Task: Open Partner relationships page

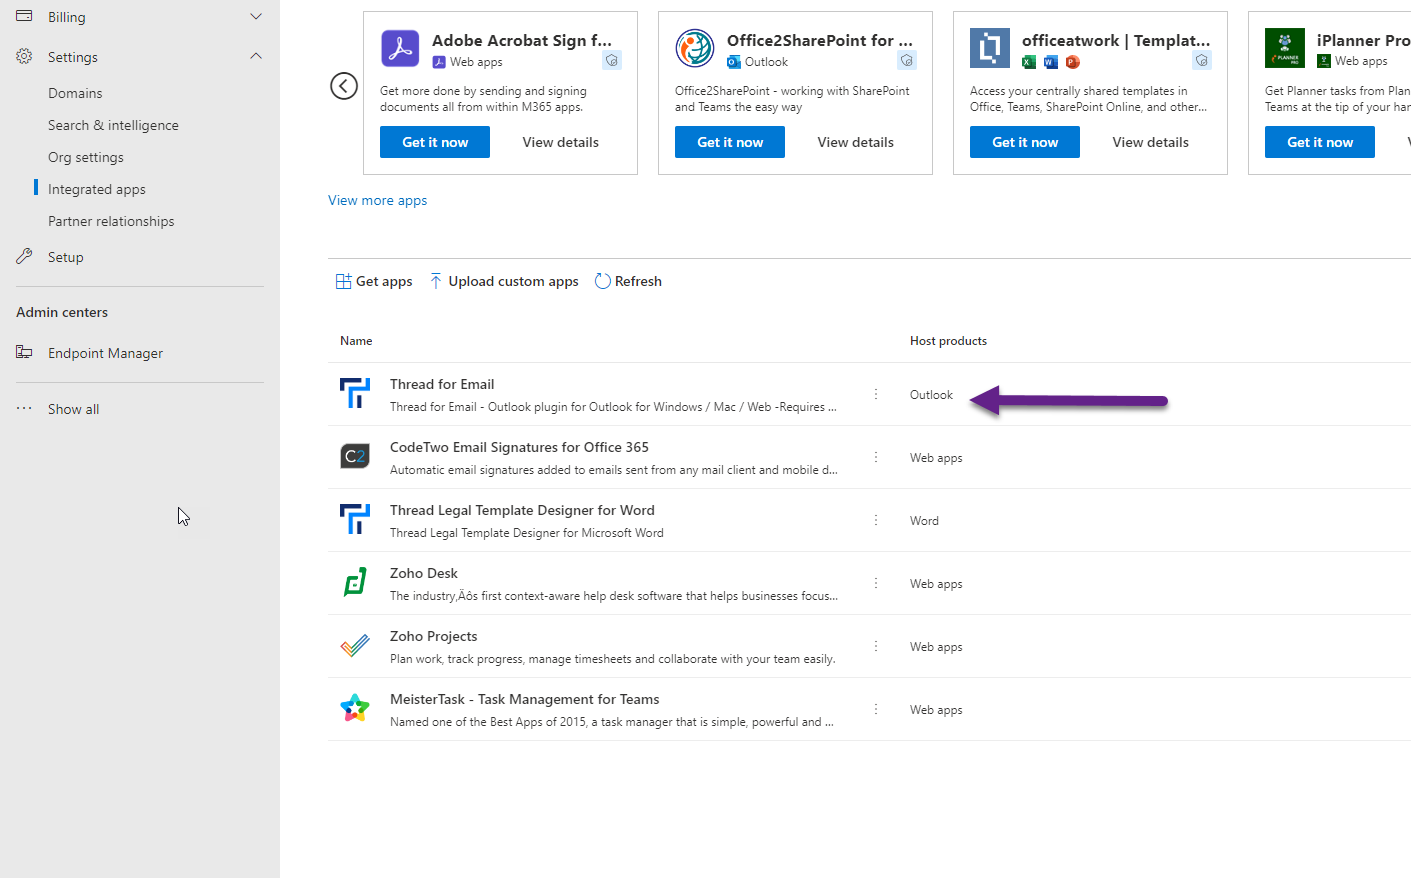Action: click(111, 221)
